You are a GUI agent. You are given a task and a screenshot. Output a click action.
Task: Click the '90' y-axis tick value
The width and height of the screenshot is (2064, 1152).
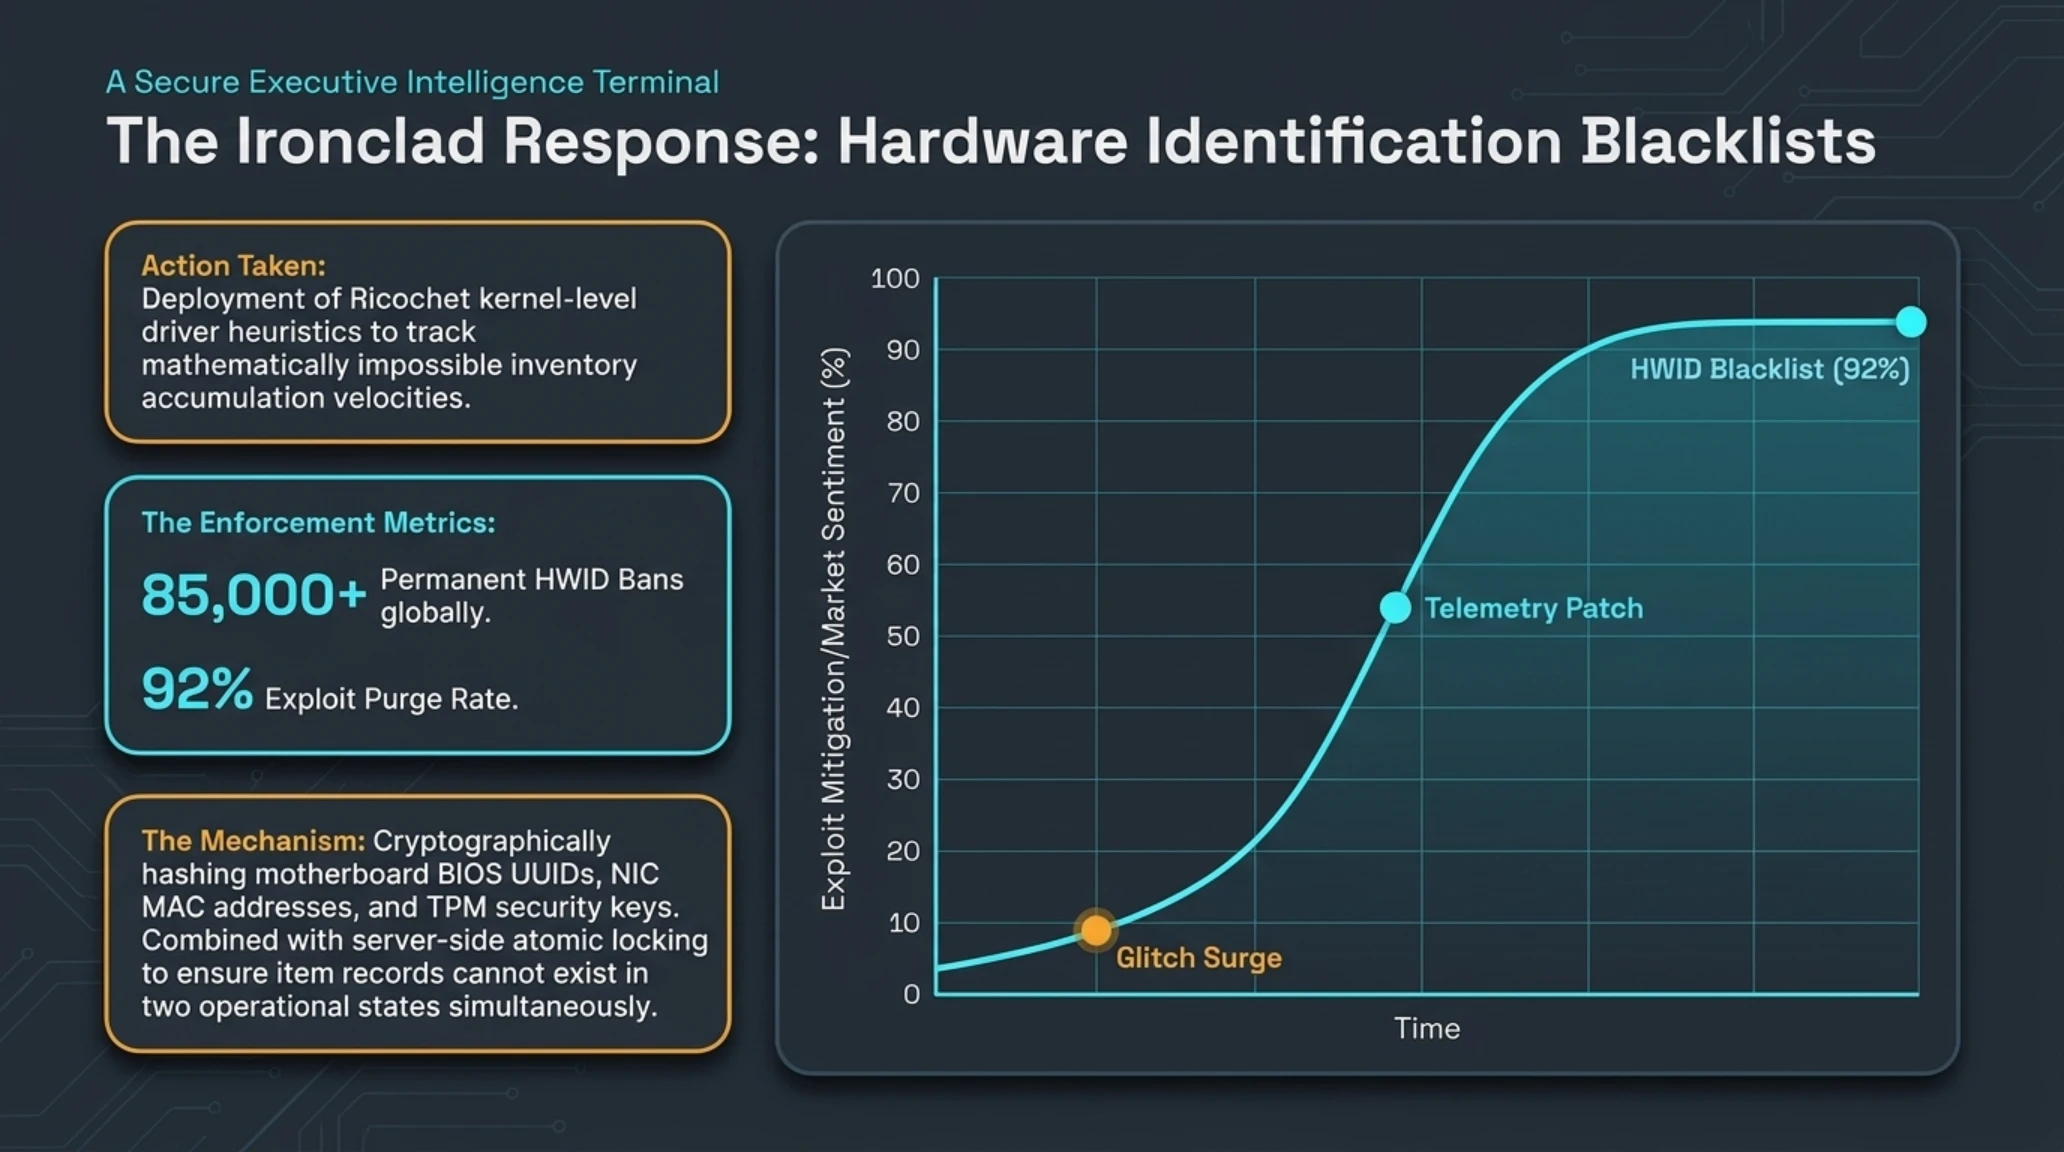point(903,350)
